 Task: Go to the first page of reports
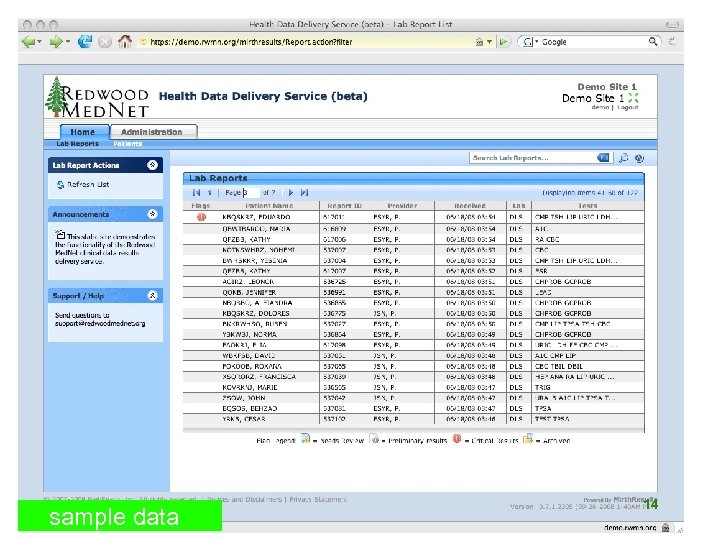197,192
